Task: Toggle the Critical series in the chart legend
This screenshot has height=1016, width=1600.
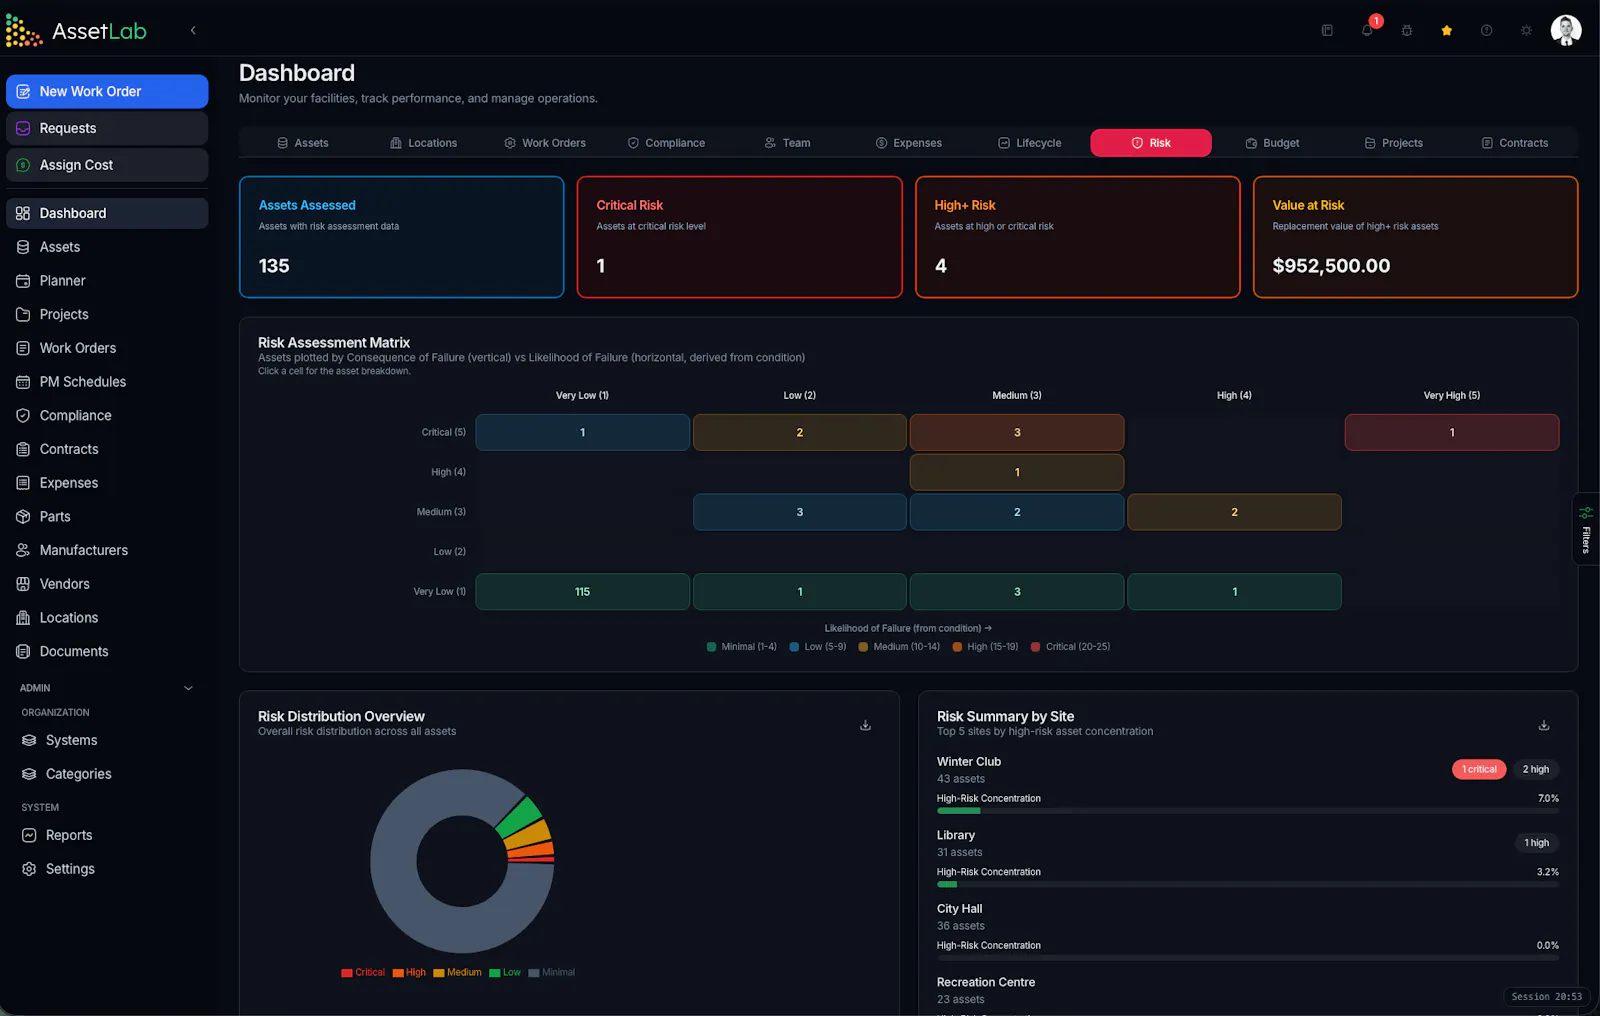Action: coord(363,972)
